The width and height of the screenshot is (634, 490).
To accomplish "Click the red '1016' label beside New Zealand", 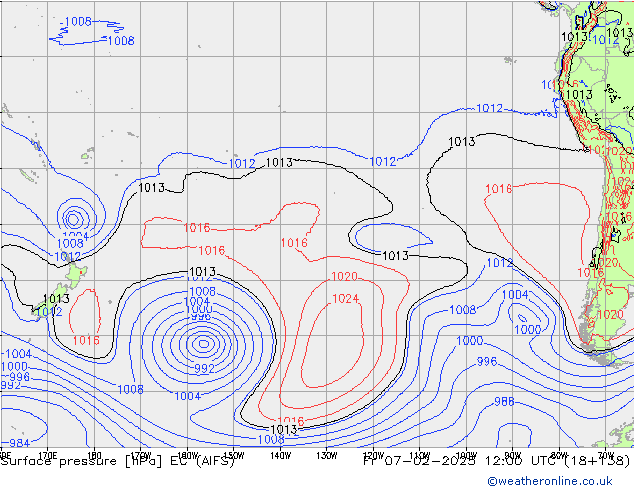I will coord(86,340).
